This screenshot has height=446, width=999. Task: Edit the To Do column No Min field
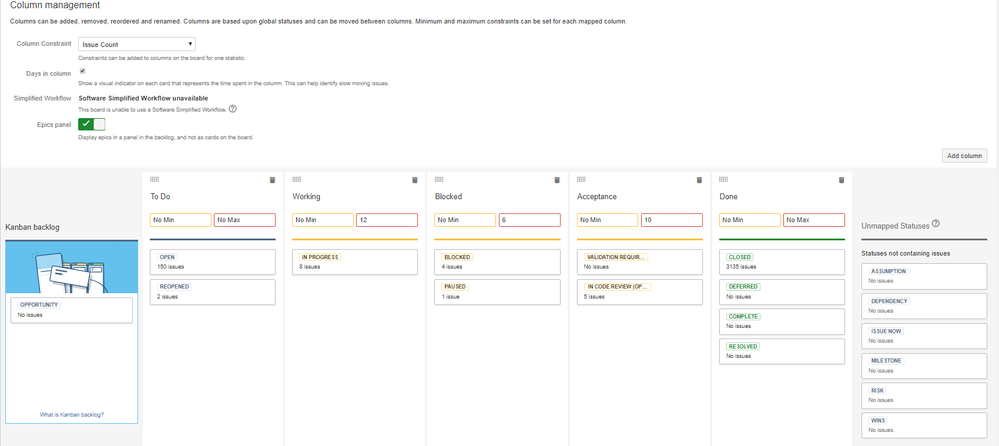[x=180, y=220]
